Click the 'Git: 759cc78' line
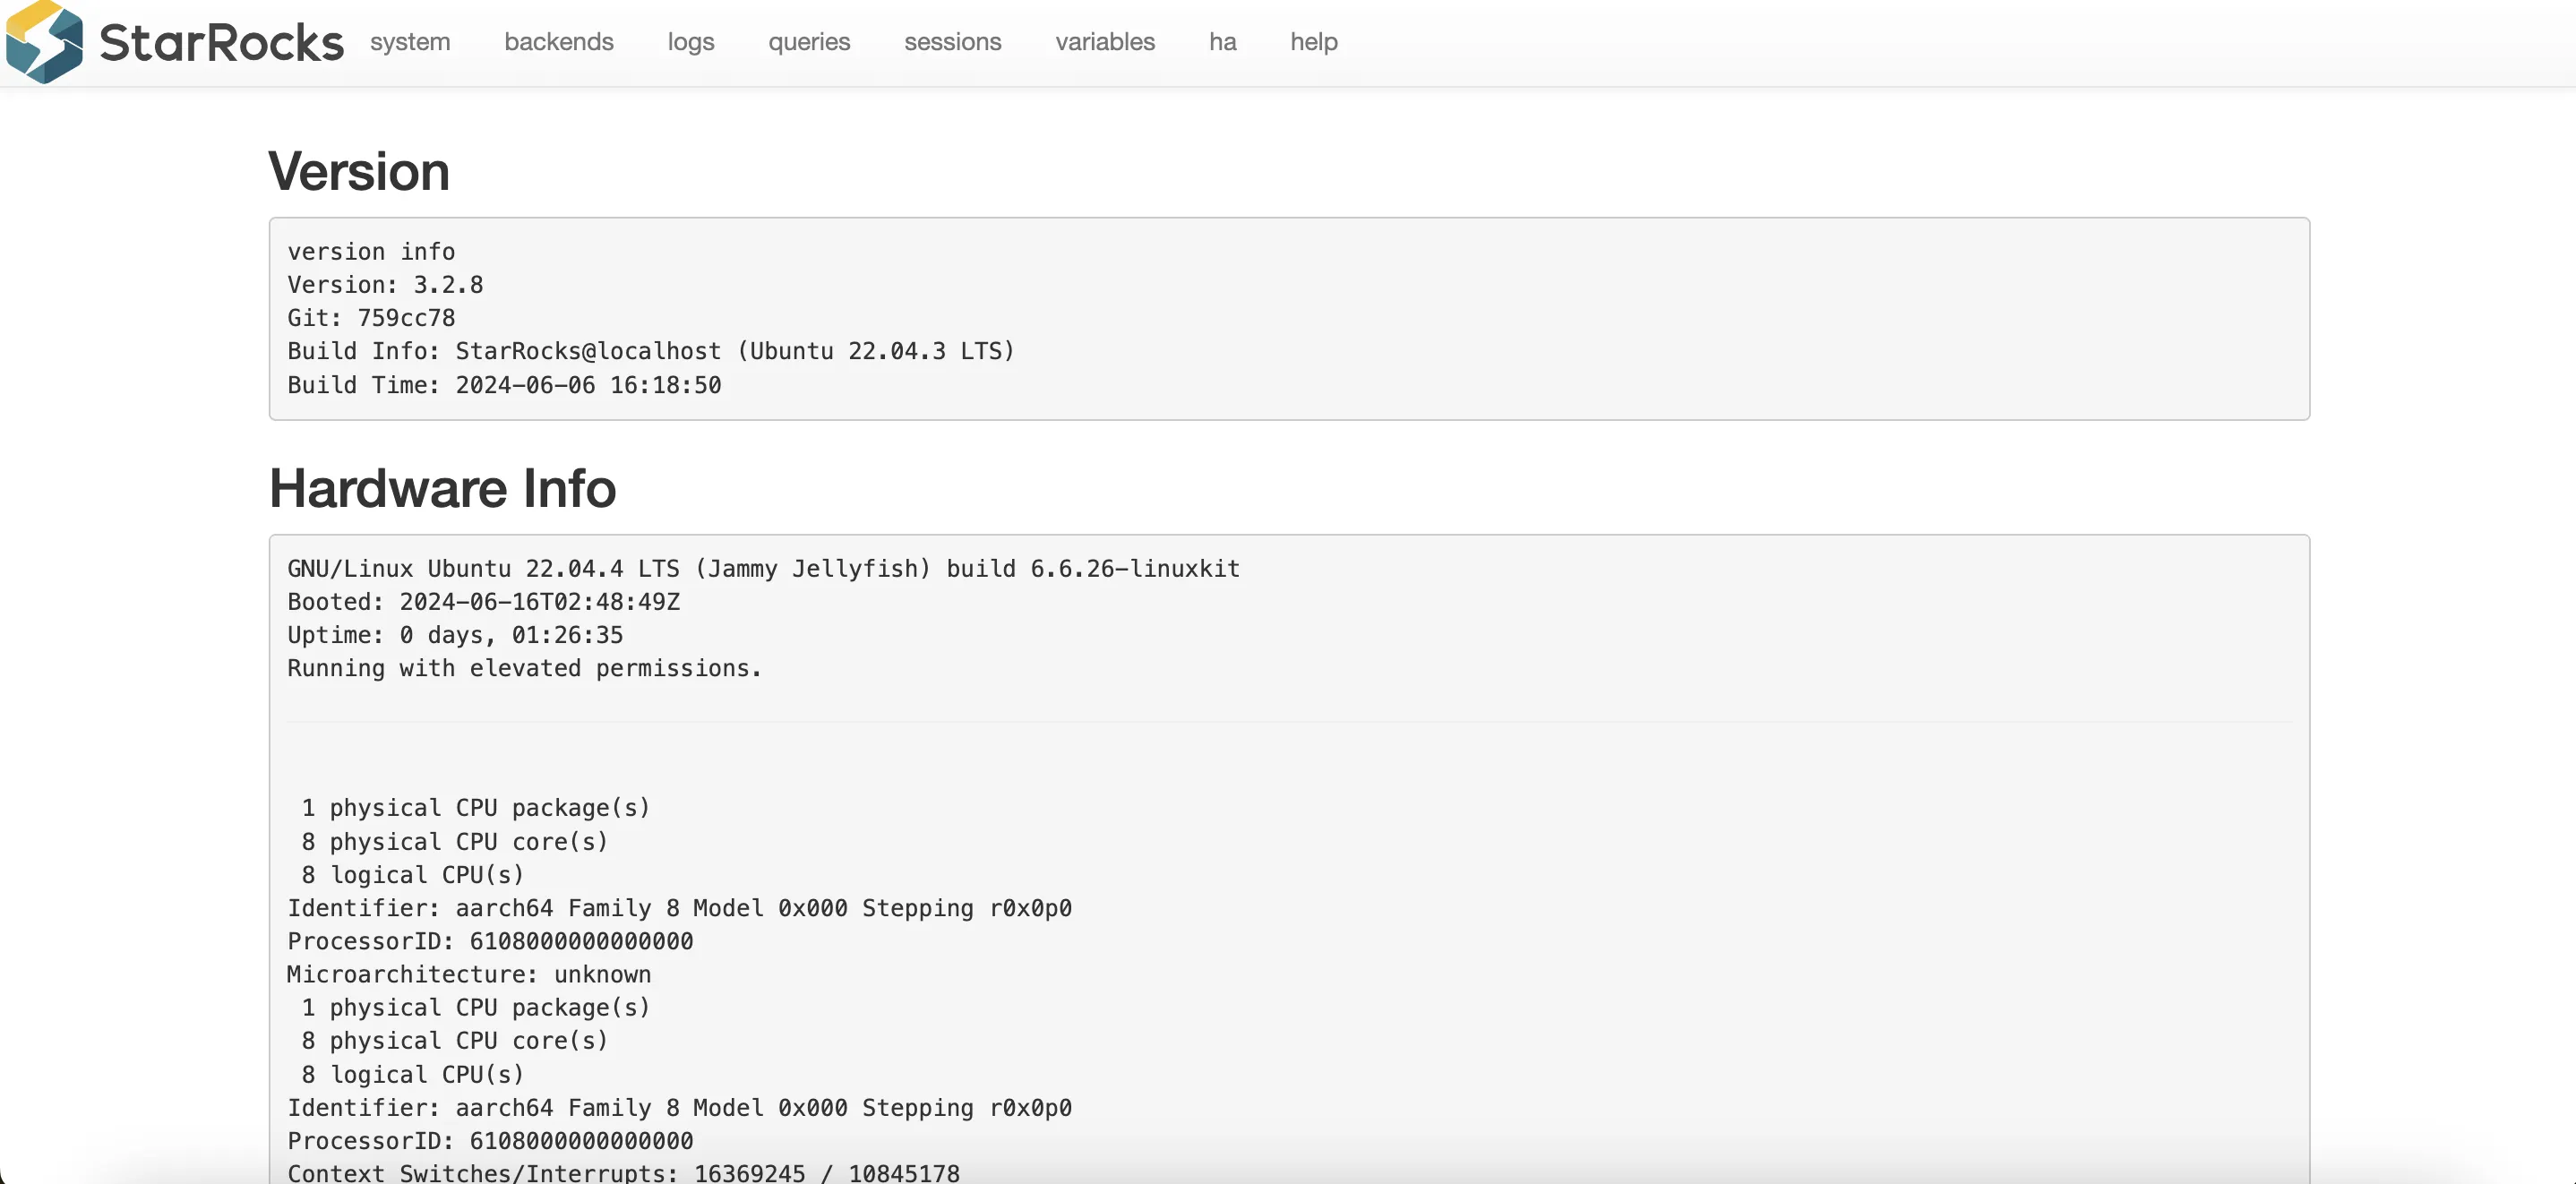Screen dimensions: 2576x1184 pyautogui.click(x=371, y=318)
